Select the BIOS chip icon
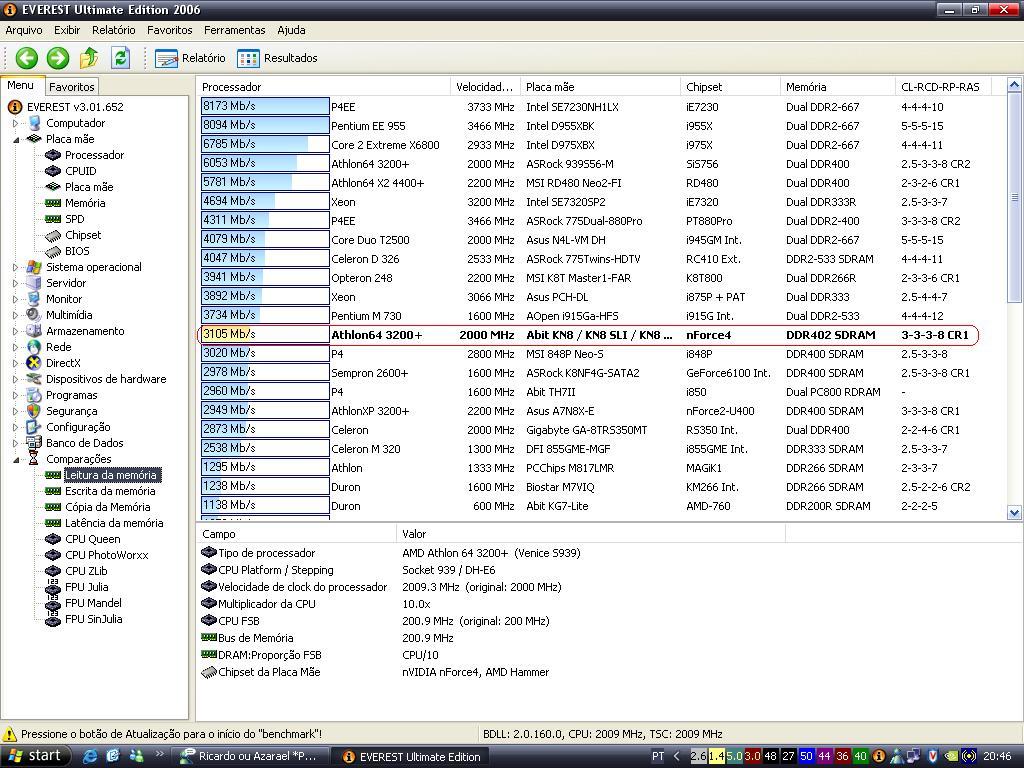This screenshot has height=768, width=1024. [53, 251]
